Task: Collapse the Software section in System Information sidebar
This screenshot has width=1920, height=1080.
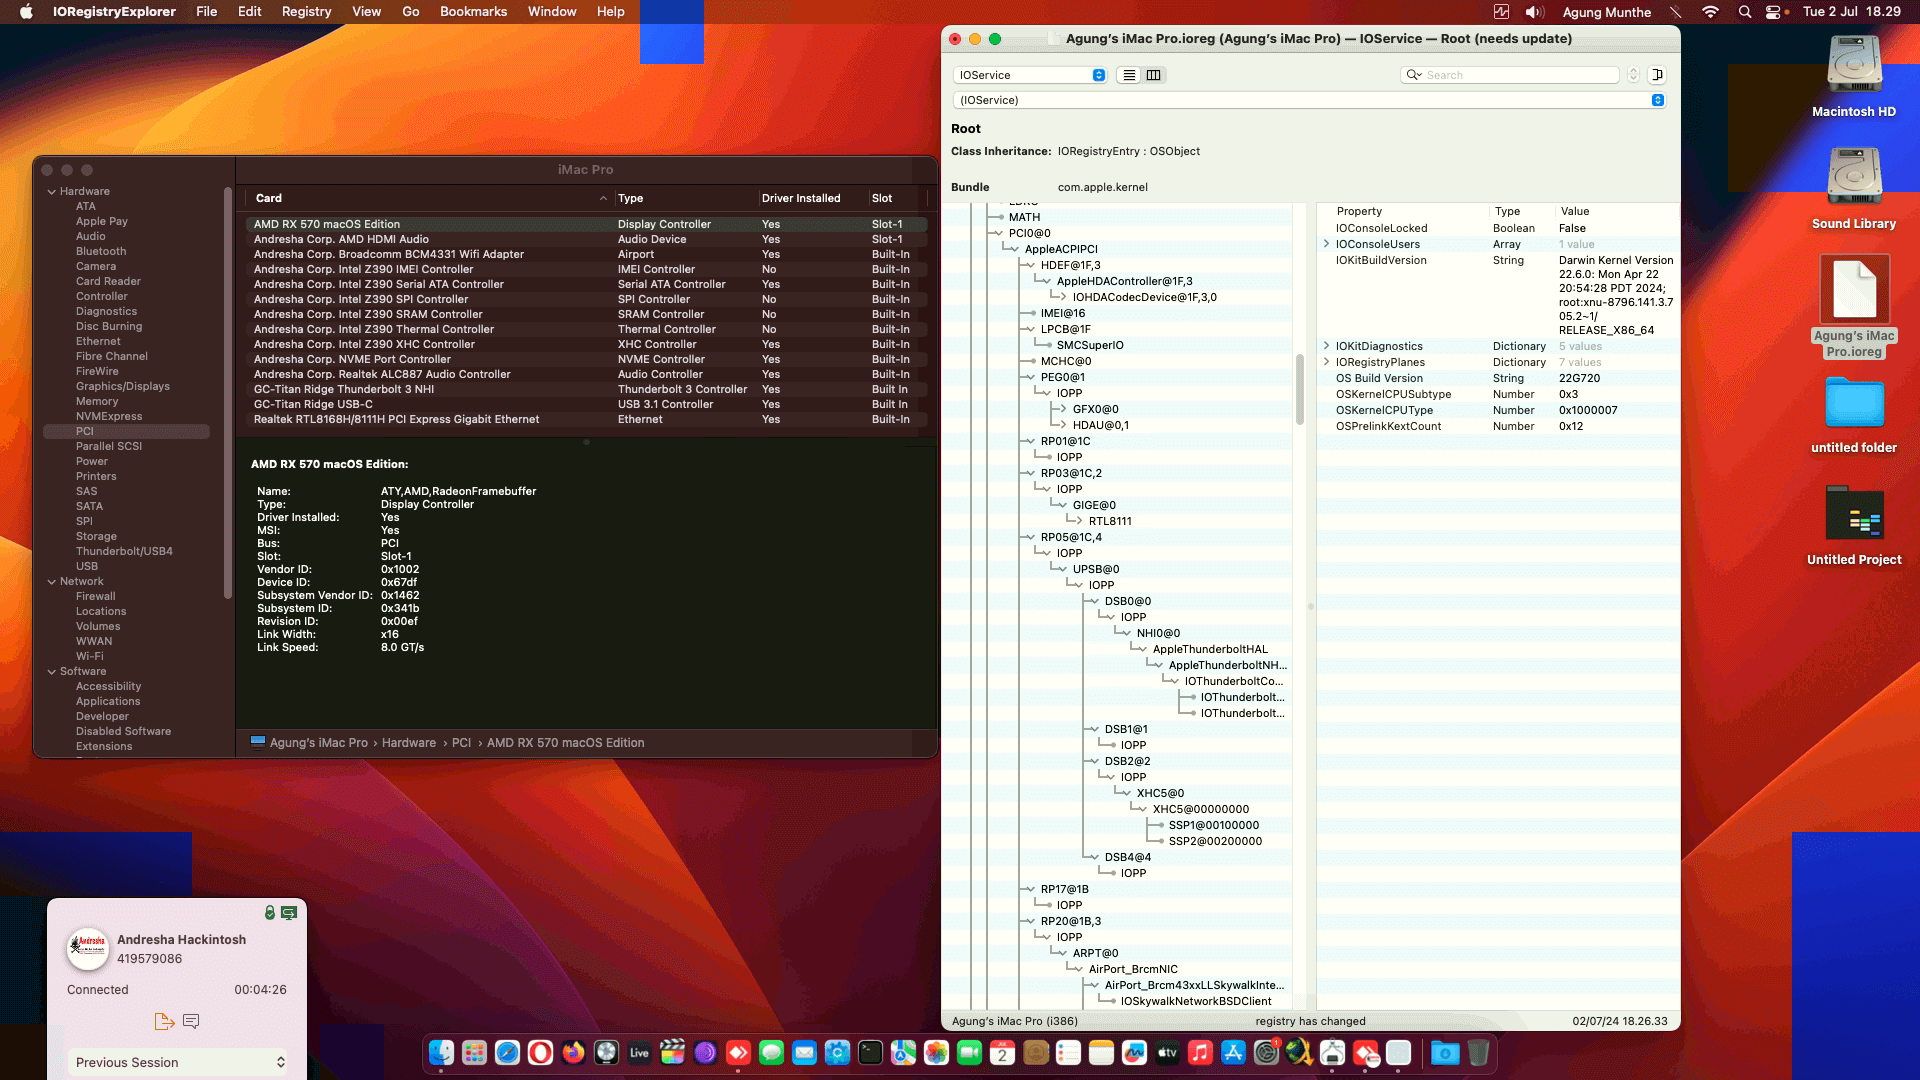Action: (52, 671)
